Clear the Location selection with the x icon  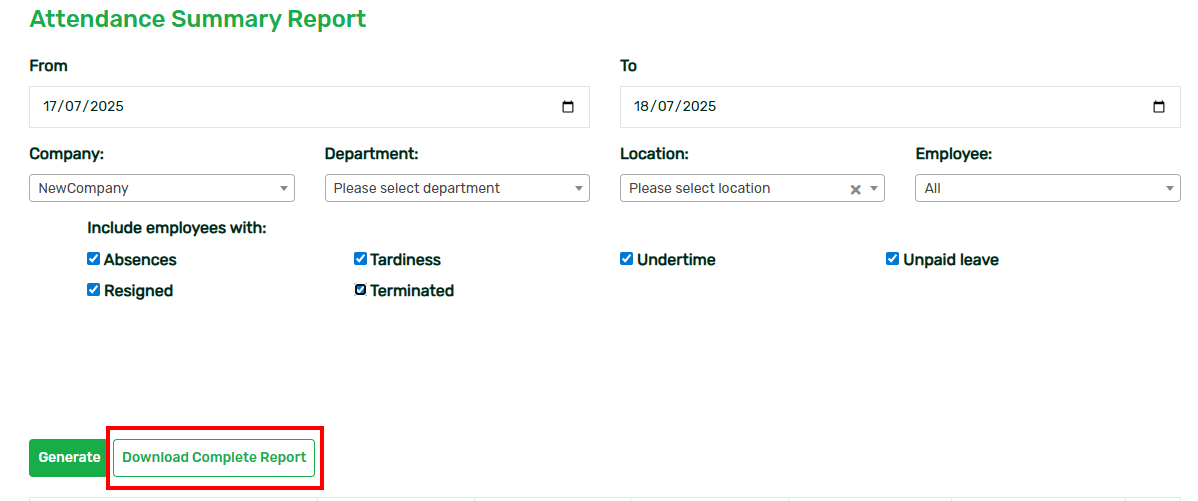pyautogui.click(x=856, y=189)
